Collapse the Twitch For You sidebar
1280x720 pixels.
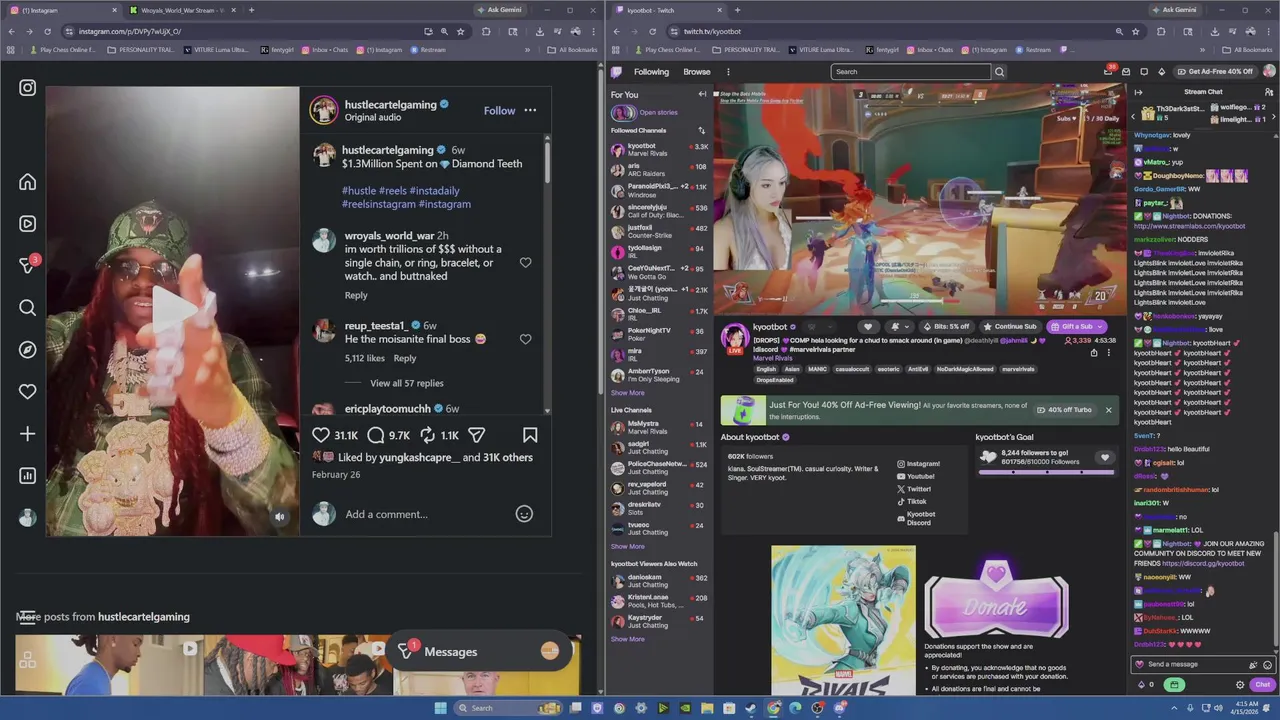coord(702,94)
